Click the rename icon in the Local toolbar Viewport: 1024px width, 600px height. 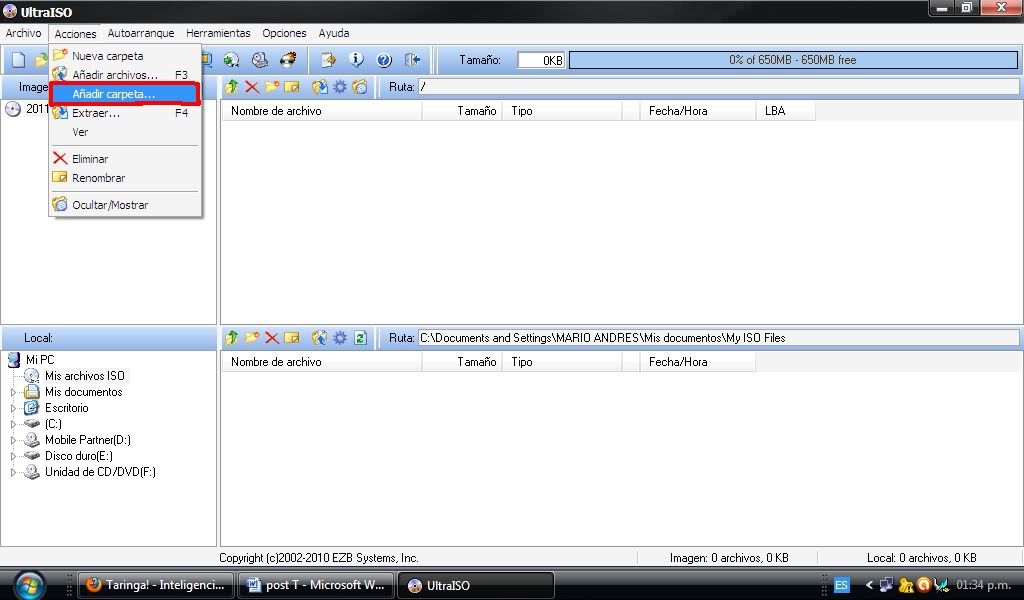point(292,338)
